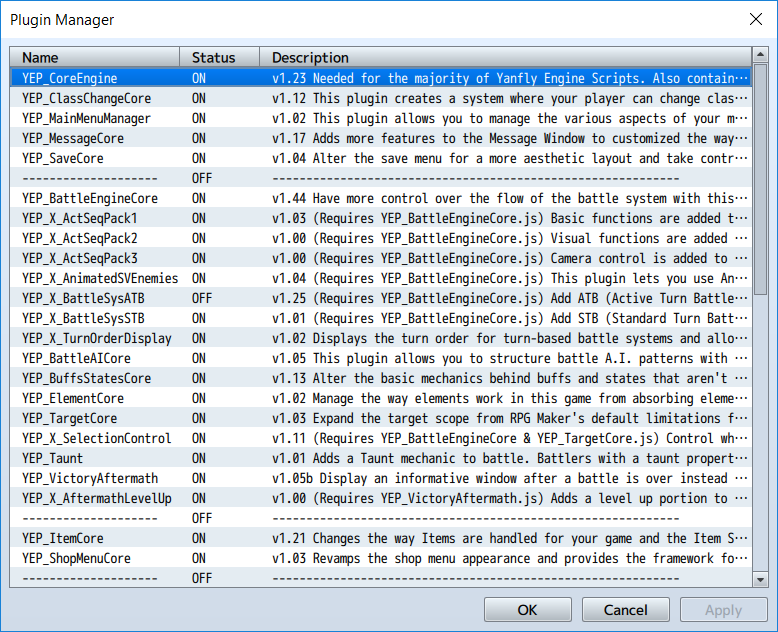Select the YEP_CoreEngine plugin row
This screenshot has width=778, height=632.
pos(381,78)
